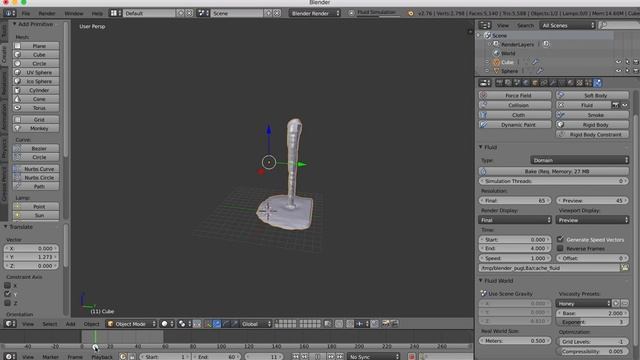Image resolution: width=640 pixels, height=360 pixels.
Task: Enable Reverse Frames checkbox
Action: [x=560, y=248]
